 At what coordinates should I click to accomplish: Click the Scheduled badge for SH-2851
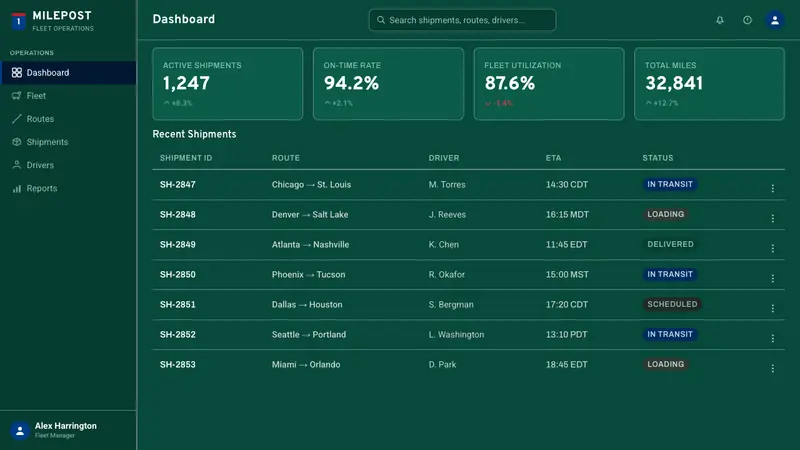pos(672,305)
